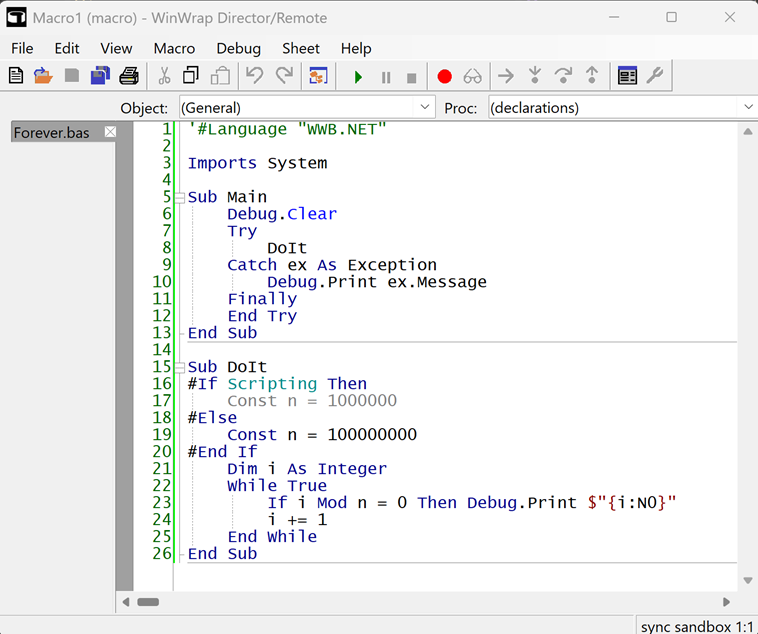Click line number 23 in the margin
The image size is (758, 634).
click(x=162, y=502)
